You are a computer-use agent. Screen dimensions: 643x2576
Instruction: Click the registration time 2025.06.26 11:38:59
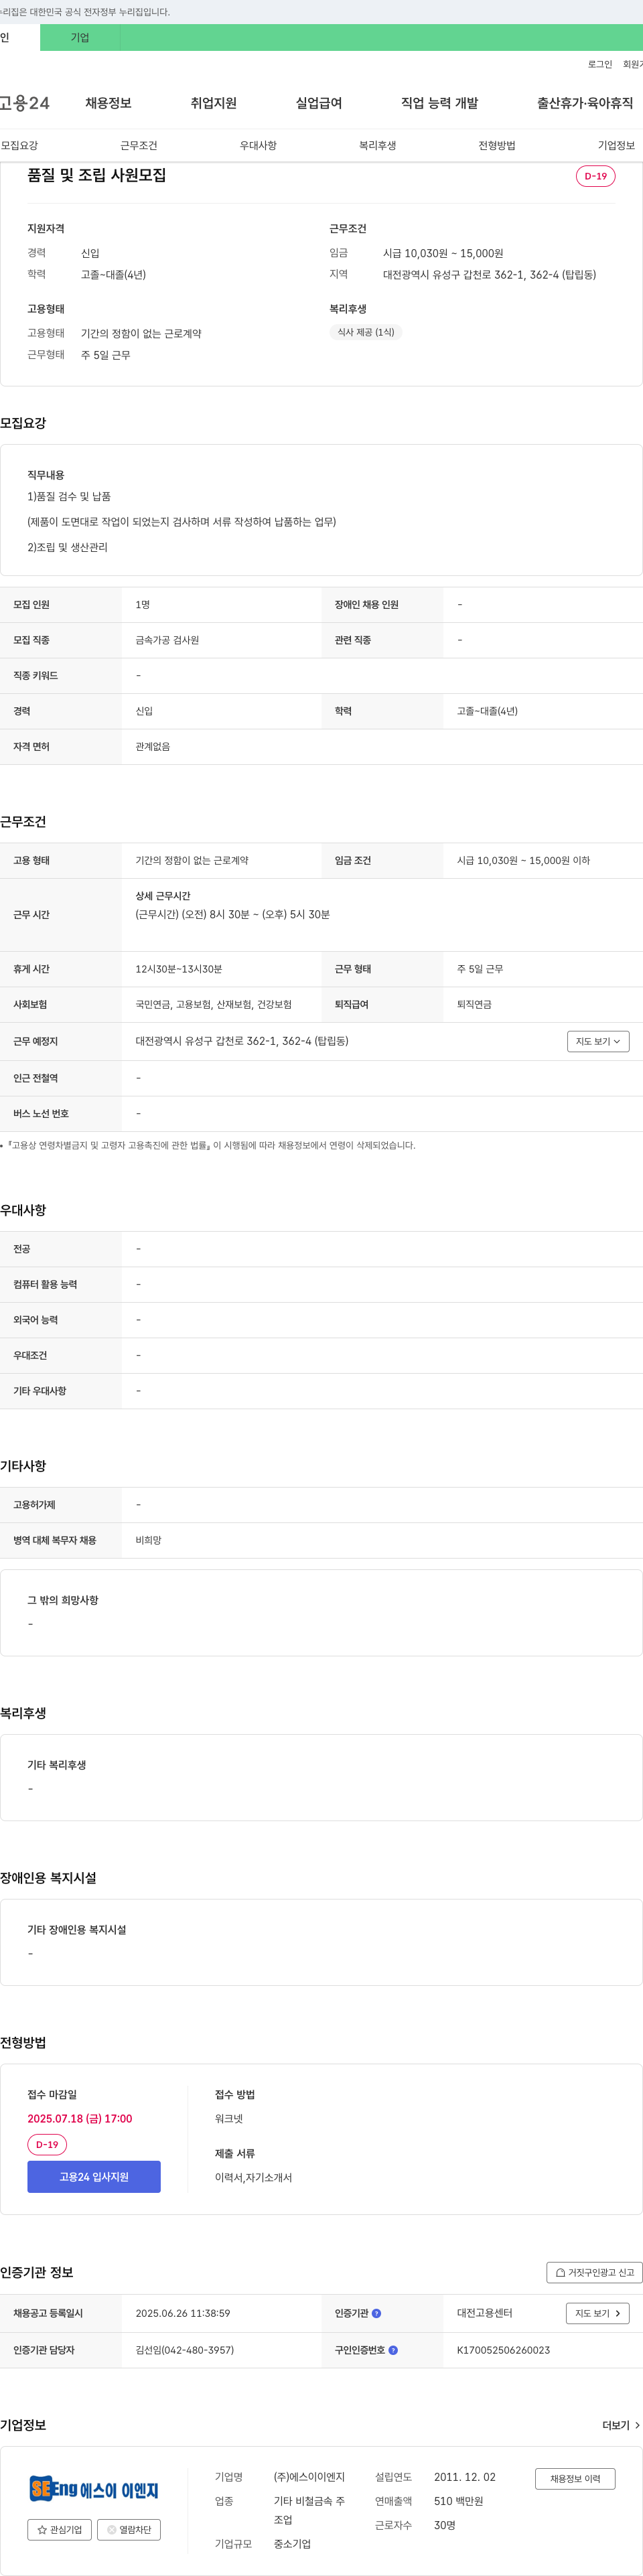(183, 2313)
